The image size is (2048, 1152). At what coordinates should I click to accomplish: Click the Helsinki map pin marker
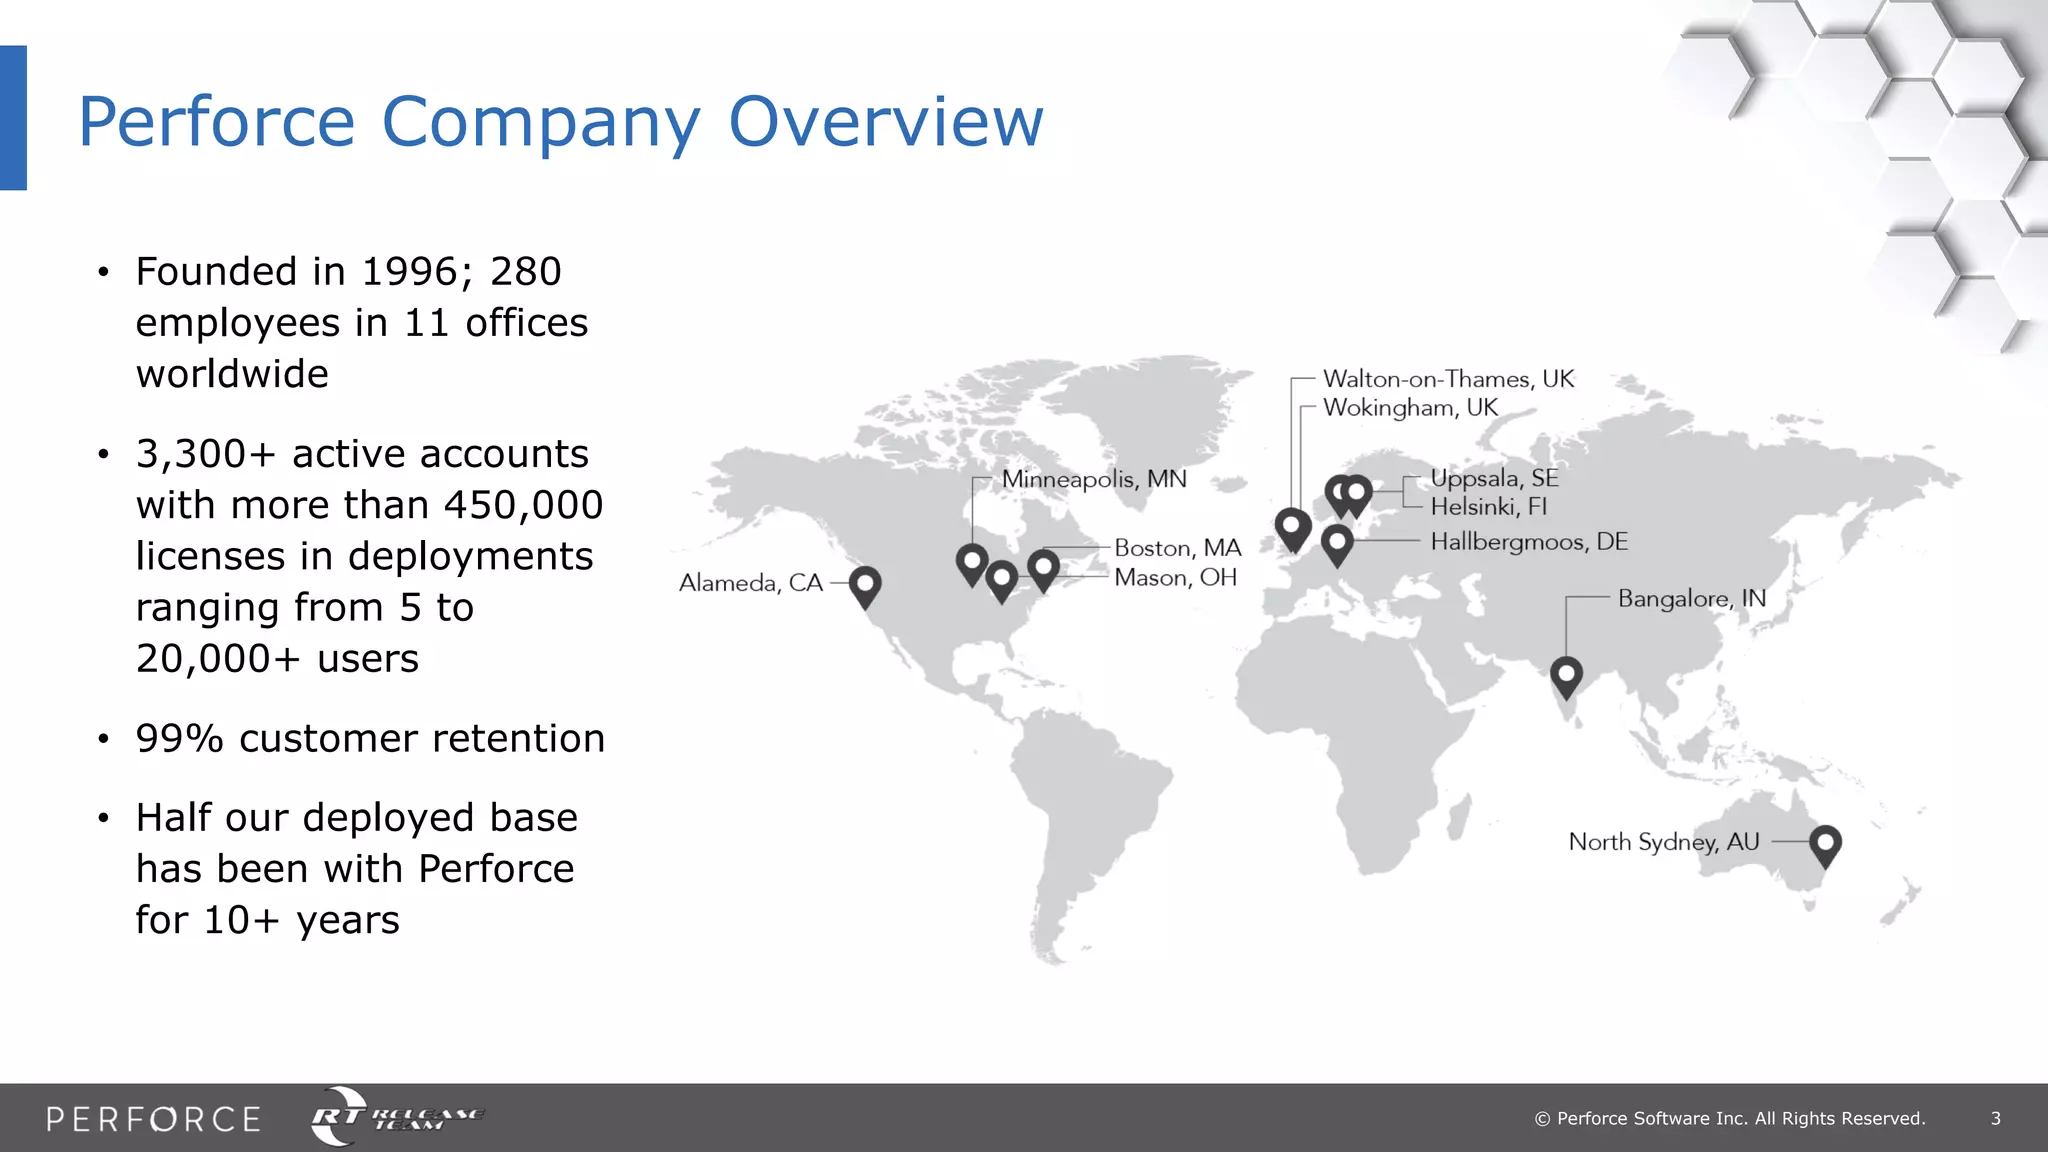click(x=1357, y=494)
